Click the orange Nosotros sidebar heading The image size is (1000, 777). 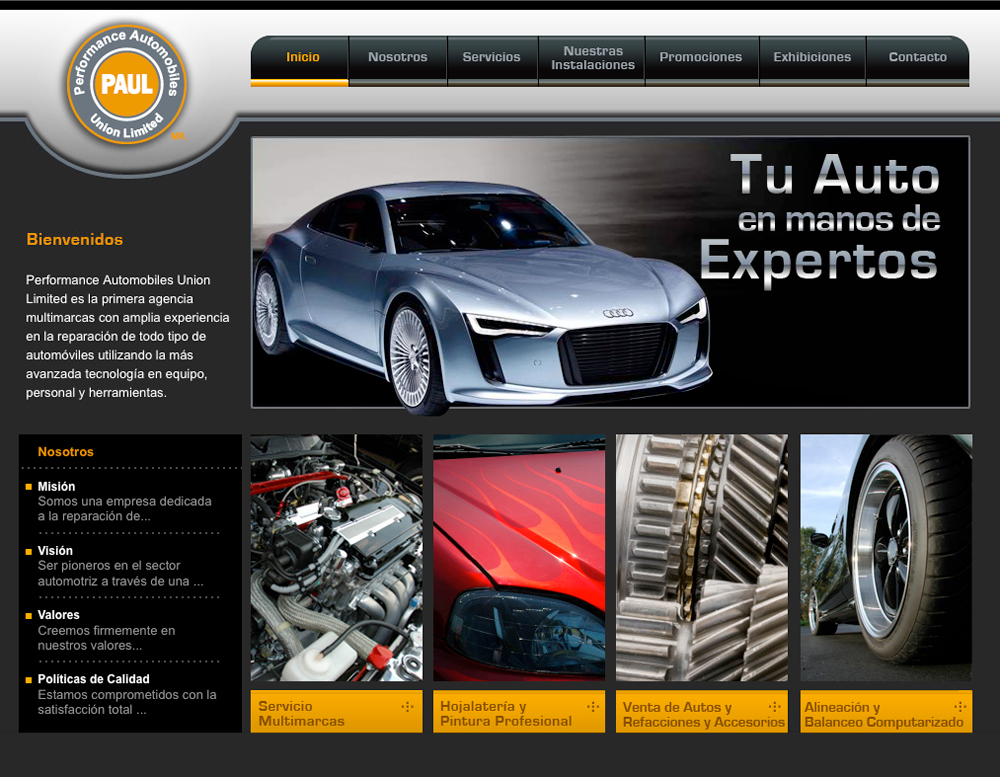66,452
